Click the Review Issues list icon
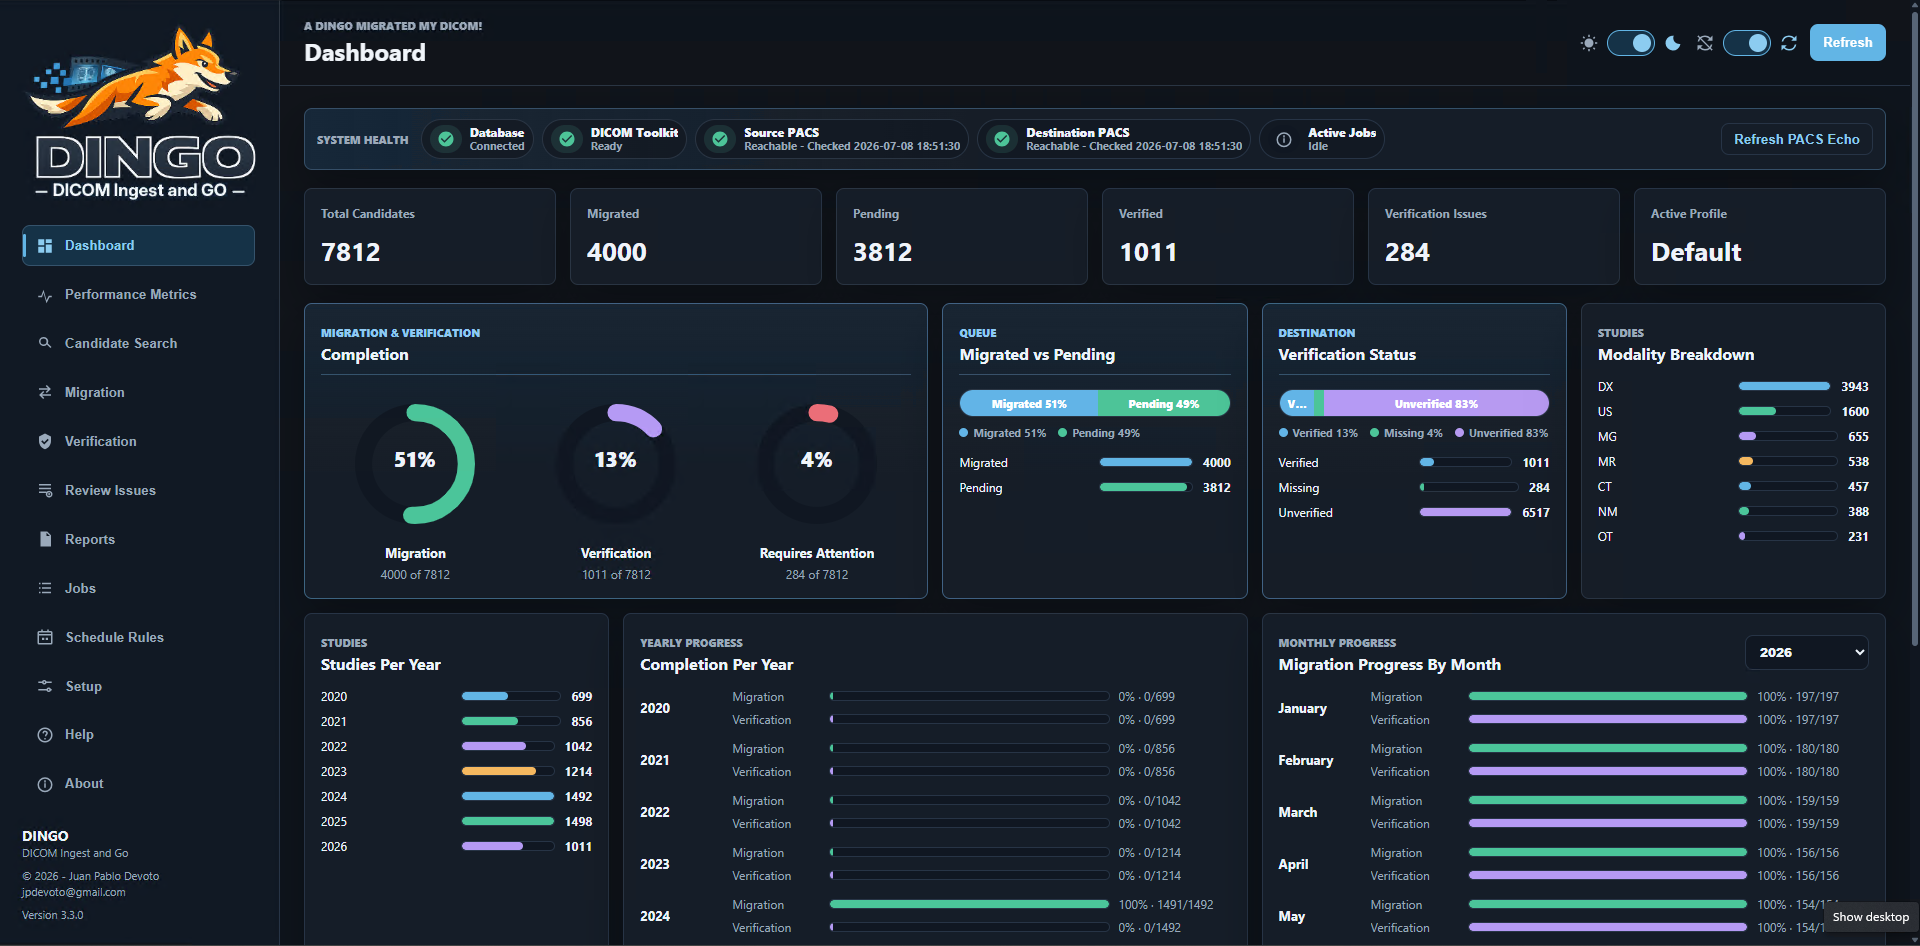1920x946 pixels. click(45, 490)
